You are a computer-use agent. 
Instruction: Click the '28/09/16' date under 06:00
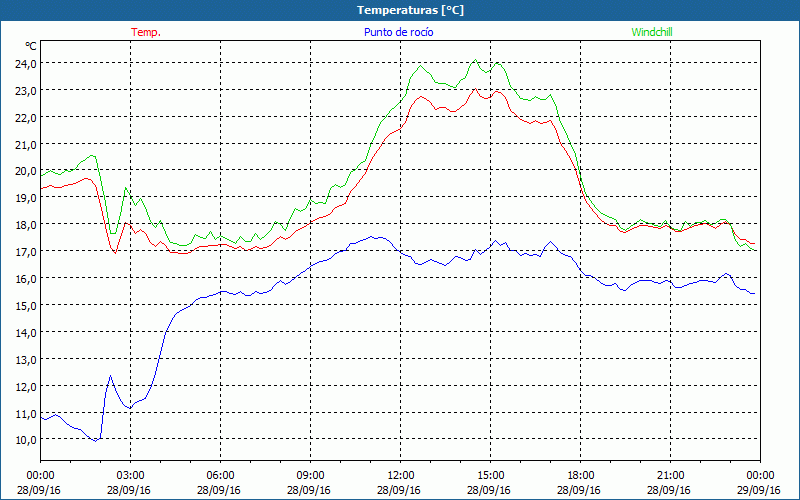coord(219,490)
